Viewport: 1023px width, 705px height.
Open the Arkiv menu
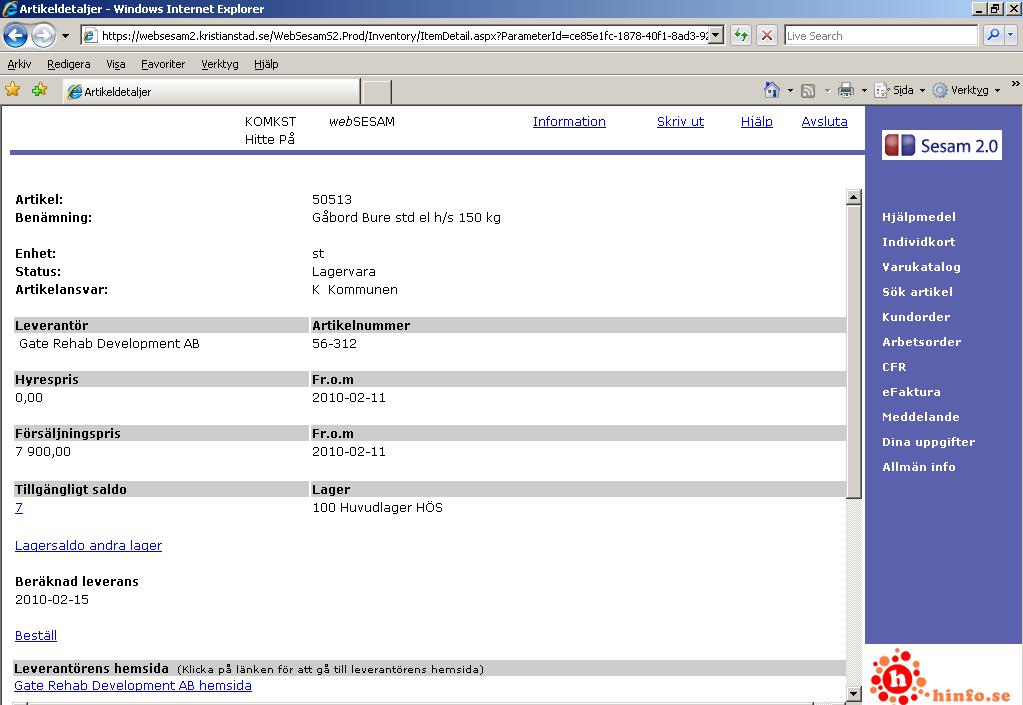pos(19,64)
